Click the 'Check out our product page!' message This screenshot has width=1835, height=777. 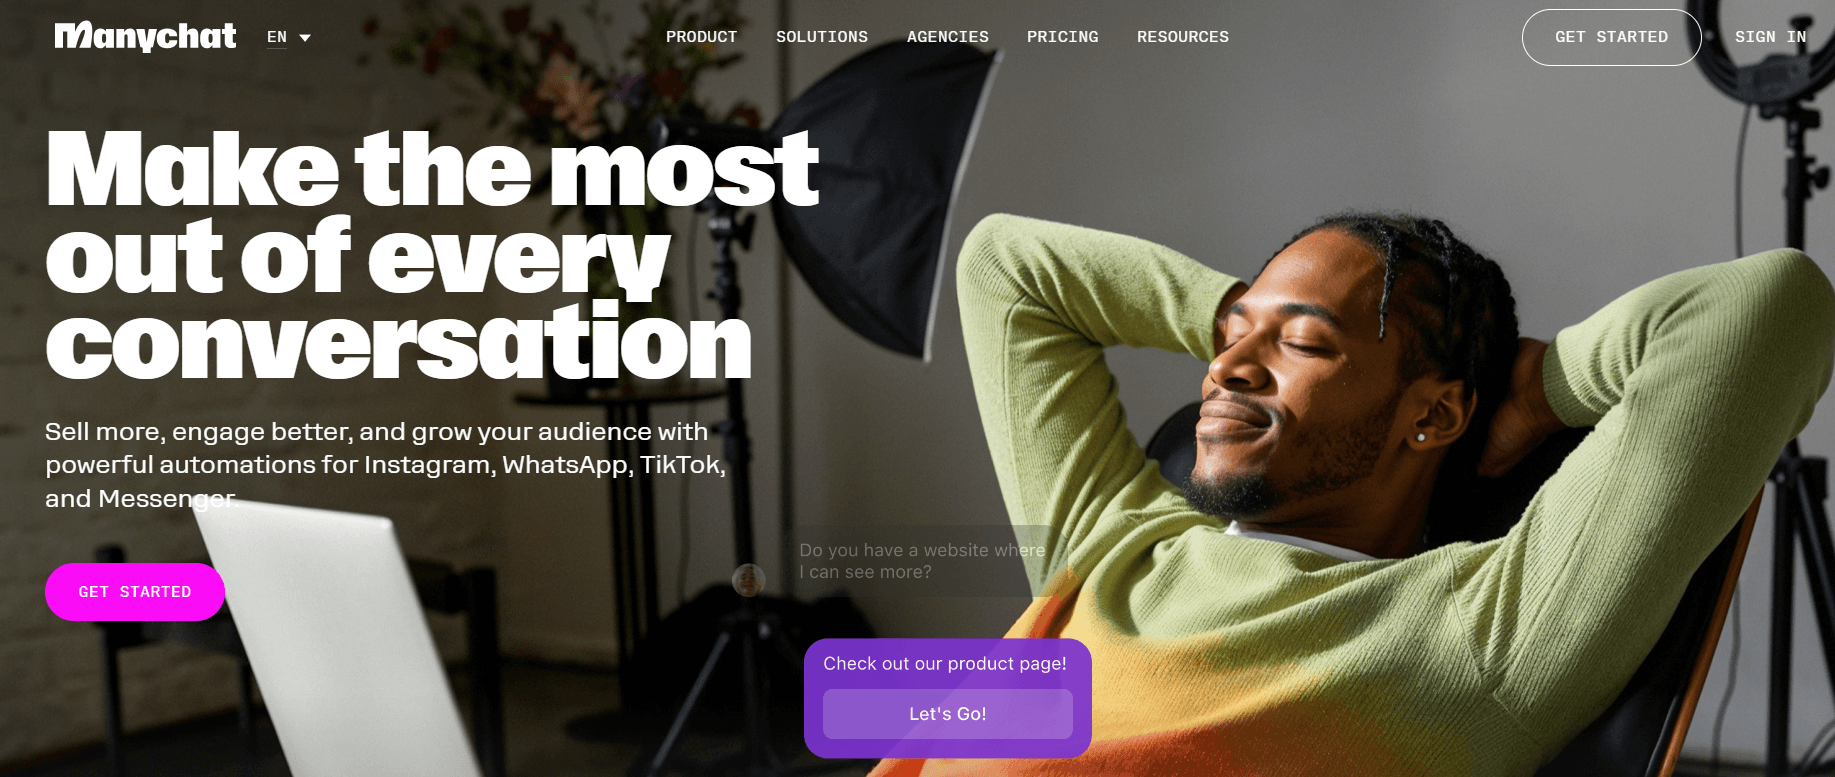(945, 663)
